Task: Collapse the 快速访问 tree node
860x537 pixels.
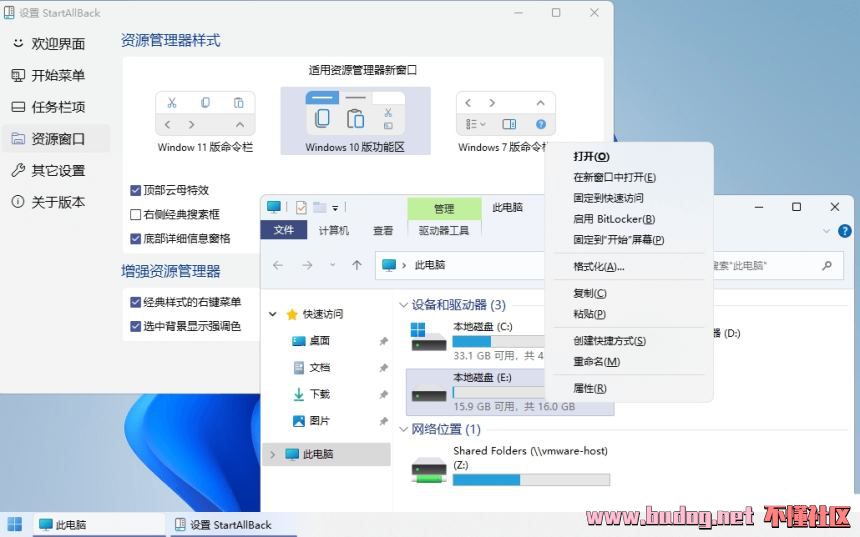Action: click(272, 314)
